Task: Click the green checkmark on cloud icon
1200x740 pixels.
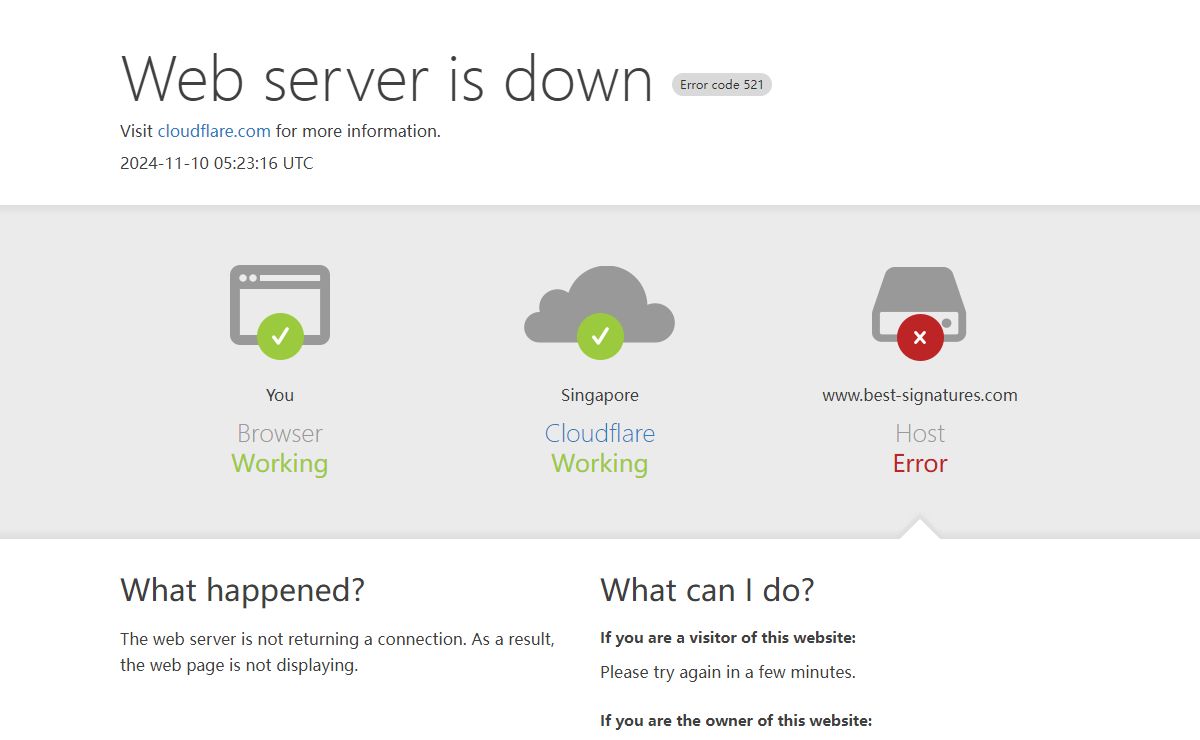Action: pyautogui.click(x=600, y=336)
